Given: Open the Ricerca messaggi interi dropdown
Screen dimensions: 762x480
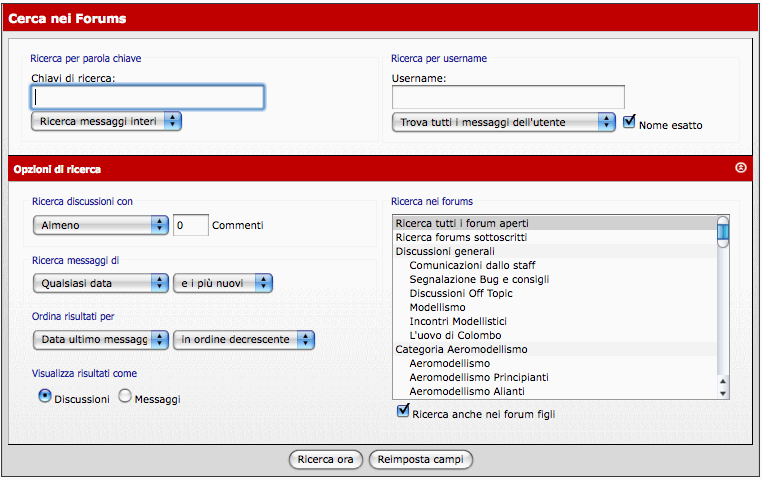Looking at the screenshot, I should pyautogui.click(x=106, y=121).
